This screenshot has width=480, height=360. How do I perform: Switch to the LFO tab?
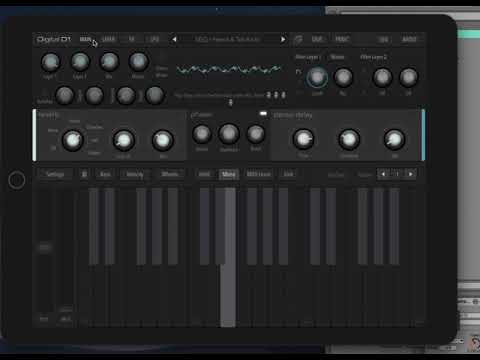[x=154, y=39]
